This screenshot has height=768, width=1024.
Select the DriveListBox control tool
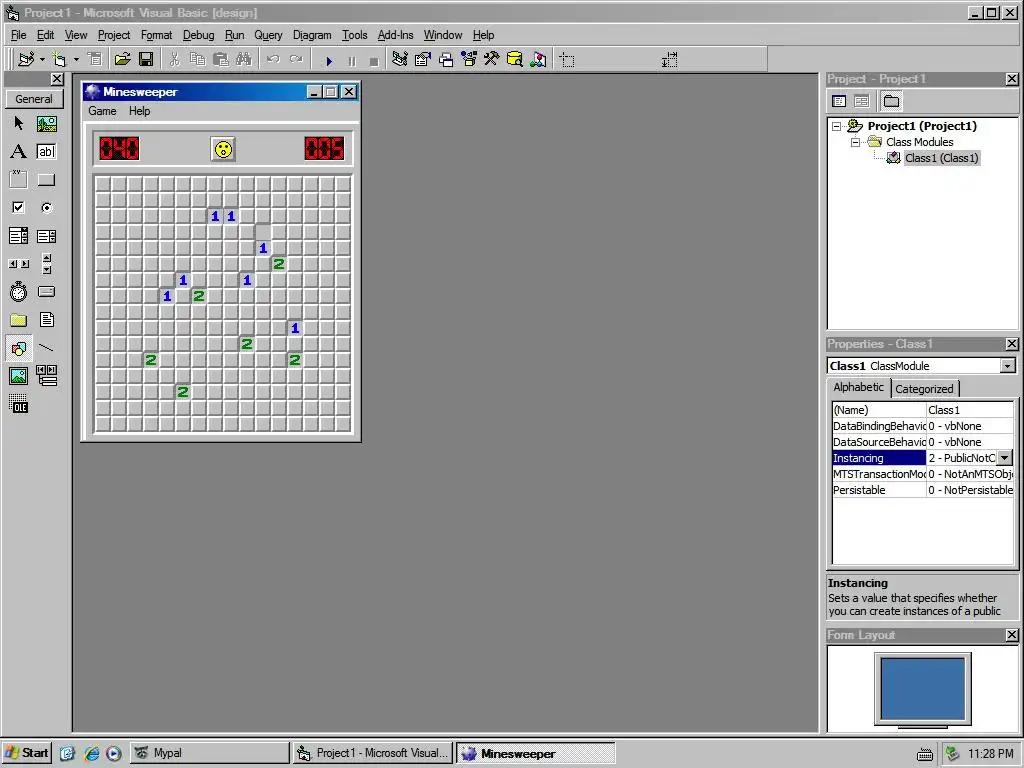click(x=46, y=292)
